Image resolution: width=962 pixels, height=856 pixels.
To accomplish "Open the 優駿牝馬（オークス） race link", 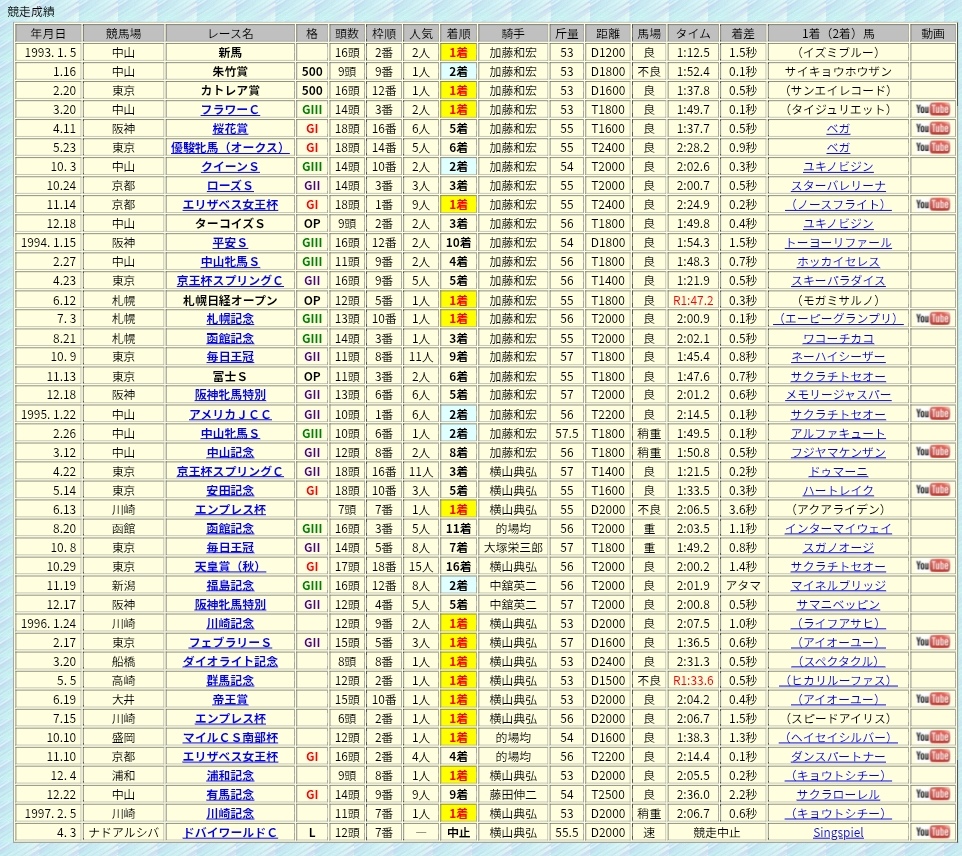I will 230,148.
